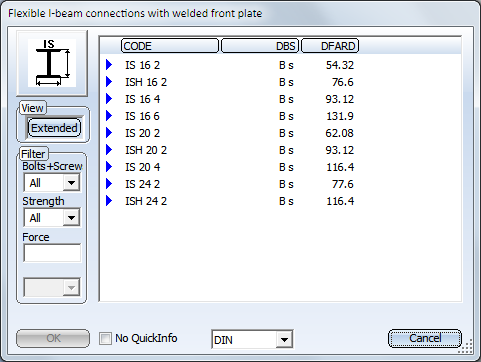
Task: Click the blue arrow beside IS 24 2
Action: [109, 184]
